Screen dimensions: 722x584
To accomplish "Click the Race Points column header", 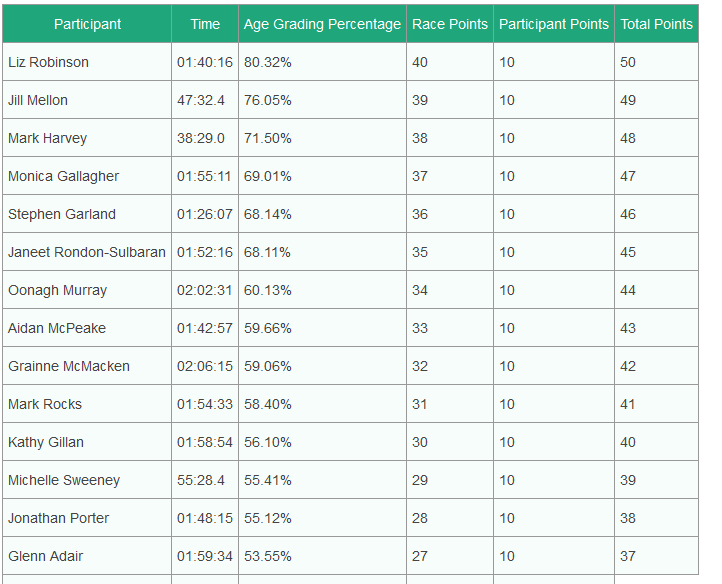I will (450, 24).
